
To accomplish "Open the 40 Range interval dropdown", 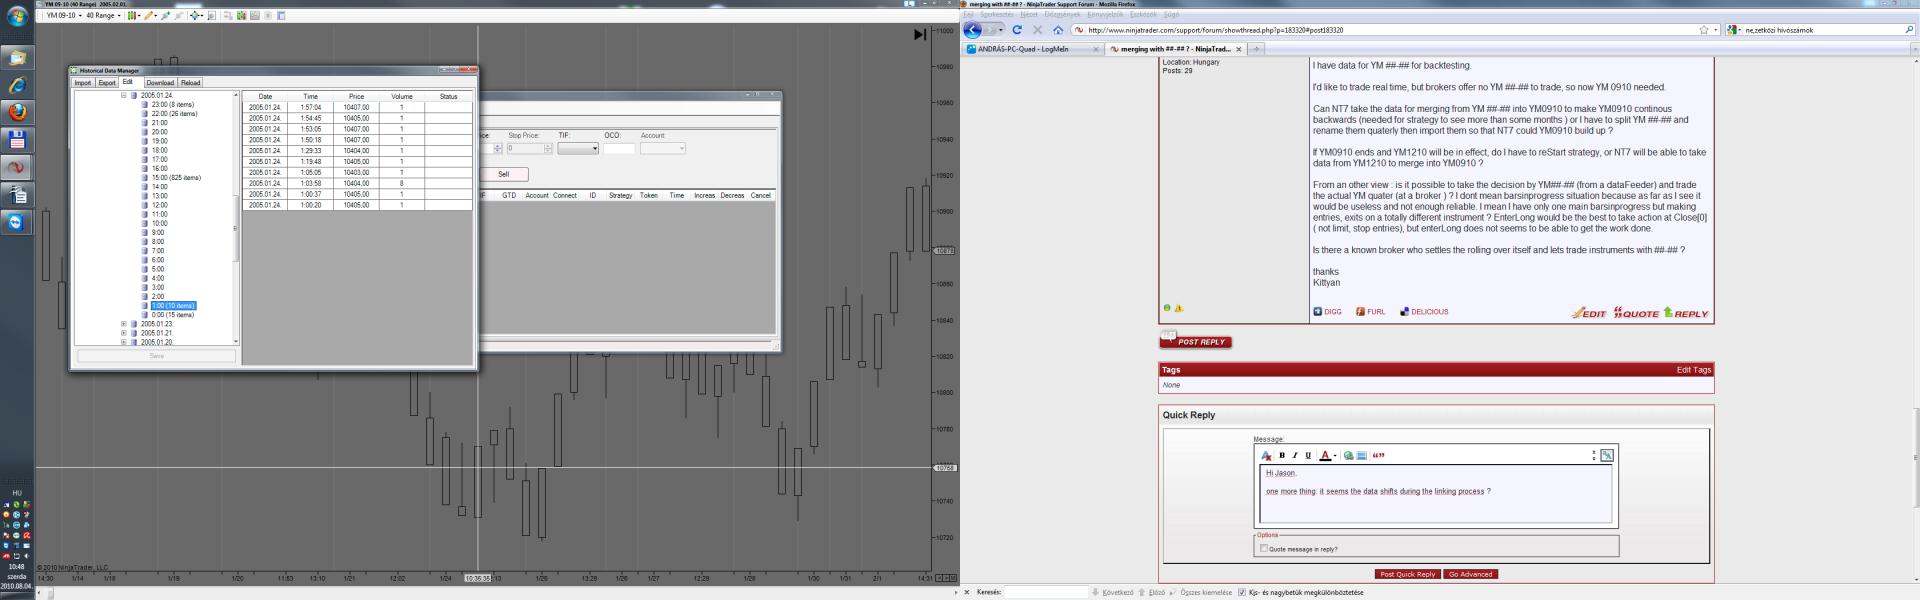I will (103, 16).
